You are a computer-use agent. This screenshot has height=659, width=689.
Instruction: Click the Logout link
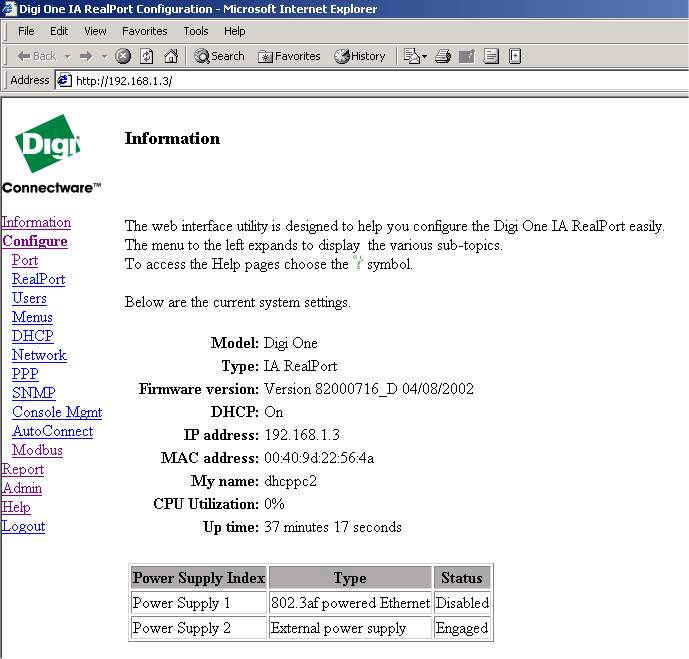pyautogui.click(x=23, y=526)
